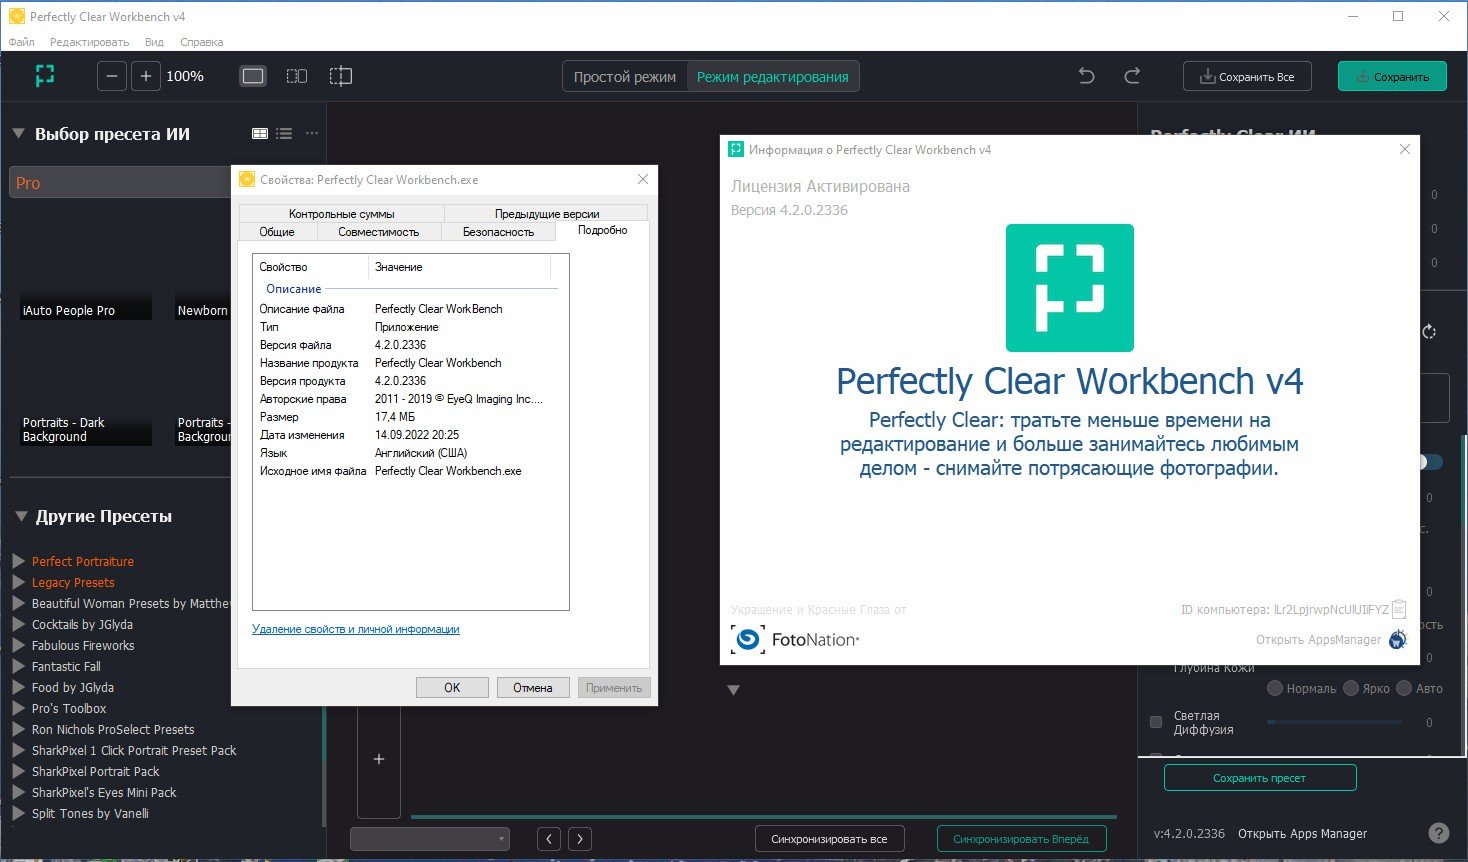Viewport: 1468px width, 862px height.
Task: Click Отмена in the Properties dialog
Action: [533, 687]
